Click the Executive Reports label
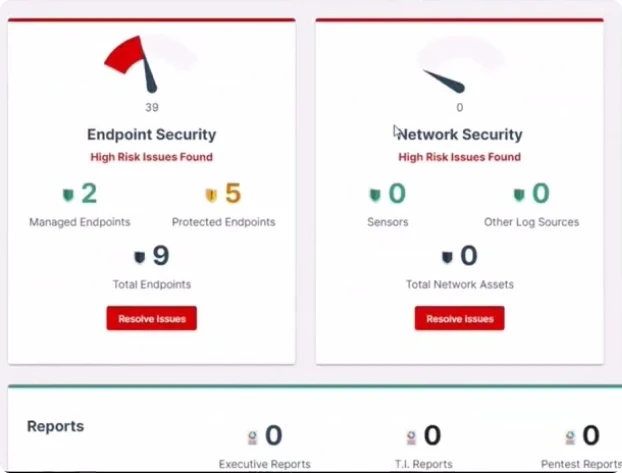 pos(265,464)
